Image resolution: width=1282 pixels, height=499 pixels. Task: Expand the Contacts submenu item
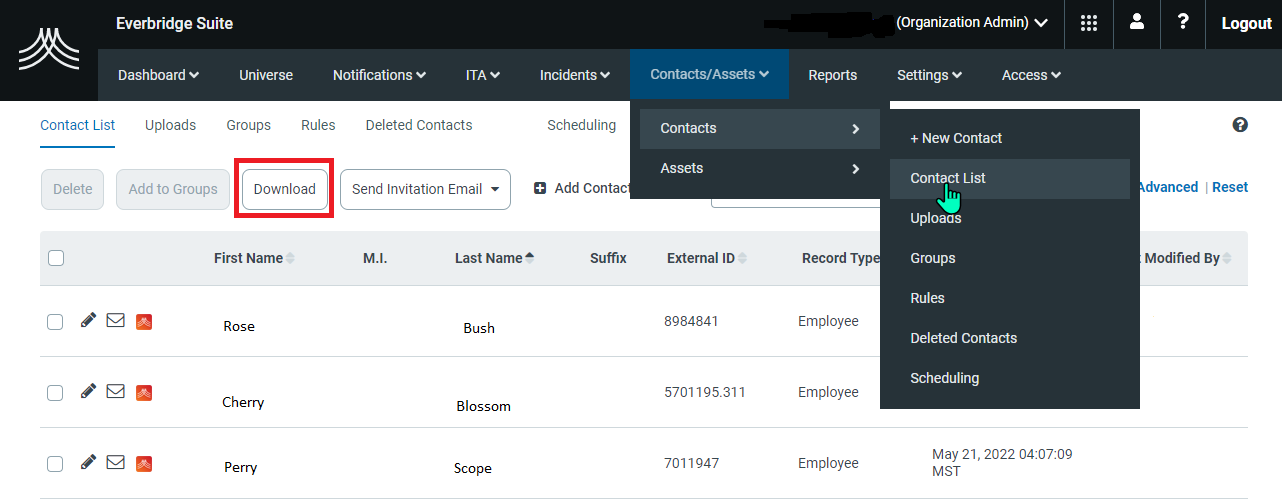[x=760, y=128]
